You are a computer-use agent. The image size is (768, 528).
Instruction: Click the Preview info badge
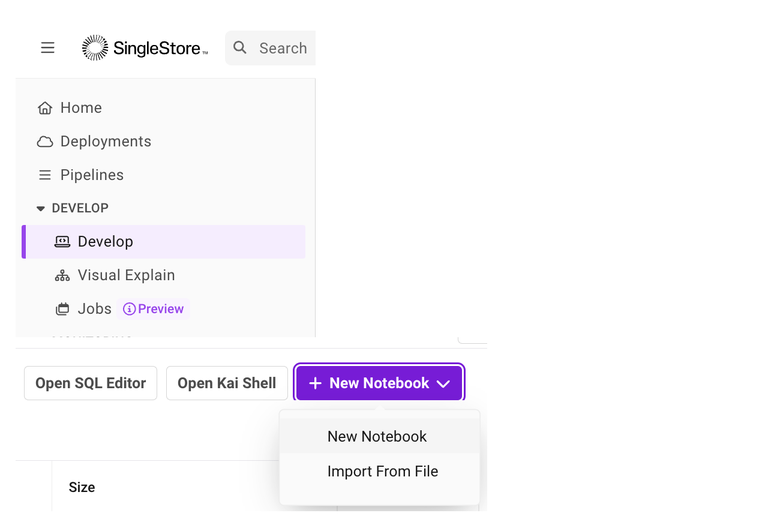pyautogui.click(x=153, y=309)
